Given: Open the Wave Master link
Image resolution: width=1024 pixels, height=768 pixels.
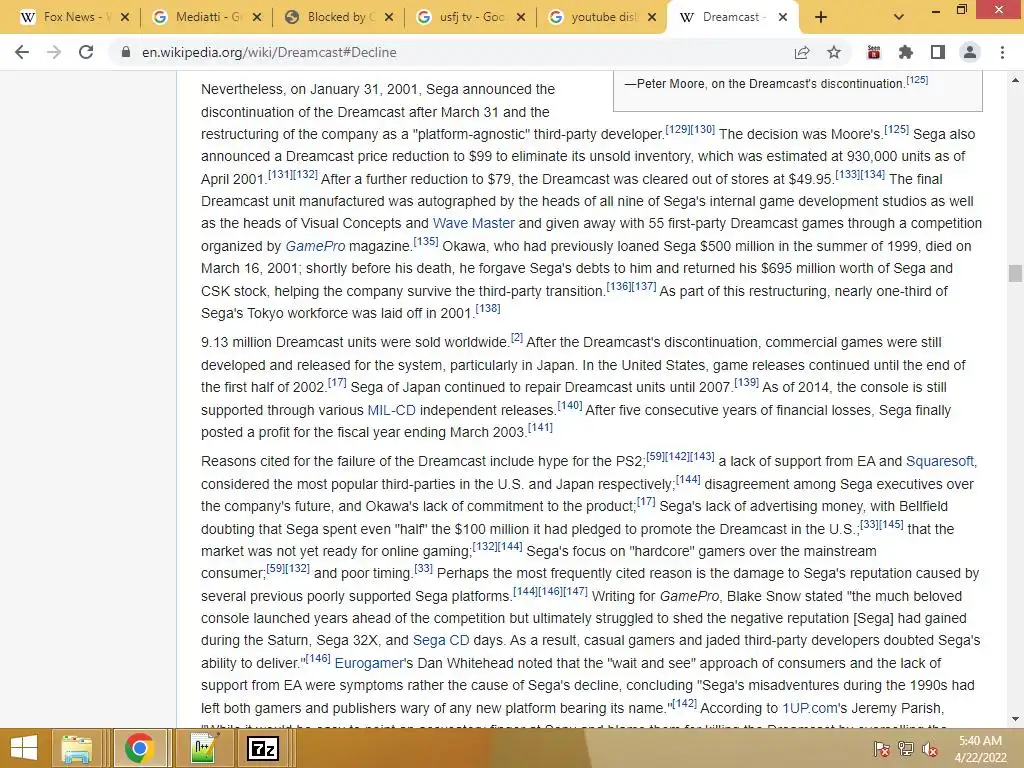Looking at the screenshot, I should (x=473, y=223).
